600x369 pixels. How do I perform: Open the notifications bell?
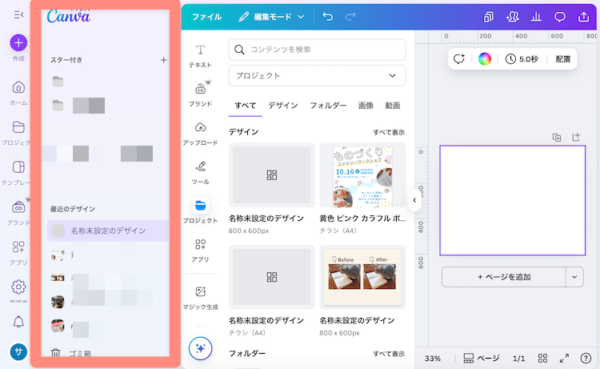(x=18, y=322)
